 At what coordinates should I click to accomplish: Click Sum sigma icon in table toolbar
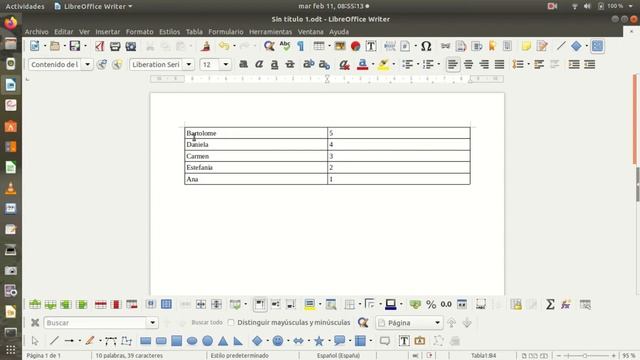[550, 304]
